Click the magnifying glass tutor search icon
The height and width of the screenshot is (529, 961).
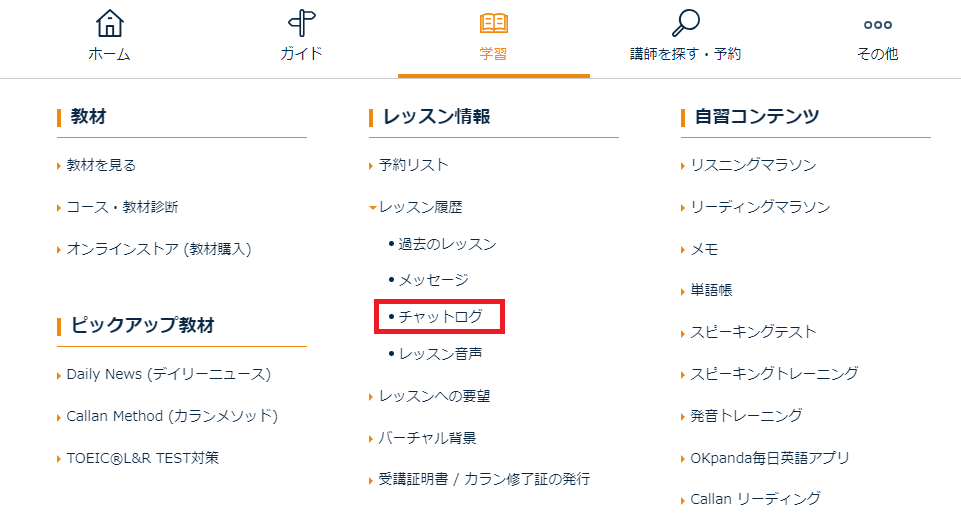pos(685,23)
